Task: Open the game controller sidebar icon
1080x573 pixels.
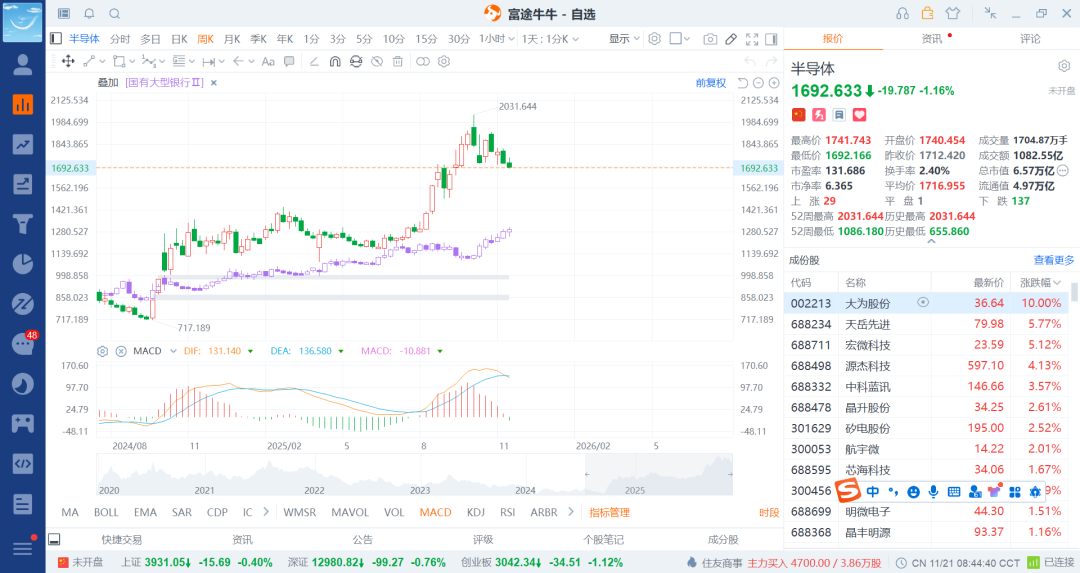Action: point(23,423)
